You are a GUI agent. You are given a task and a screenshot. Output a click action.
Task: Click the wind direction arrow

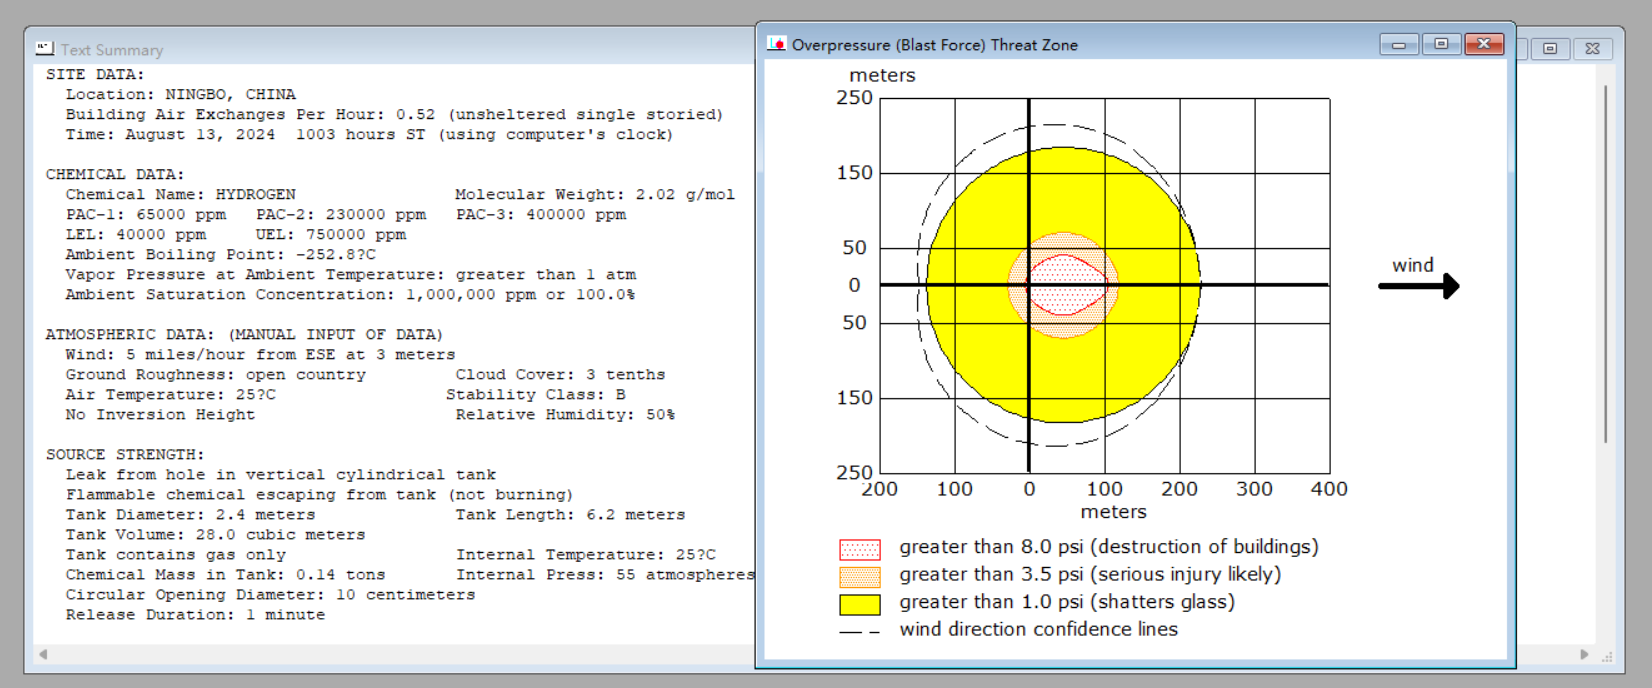coord(1419,286)
